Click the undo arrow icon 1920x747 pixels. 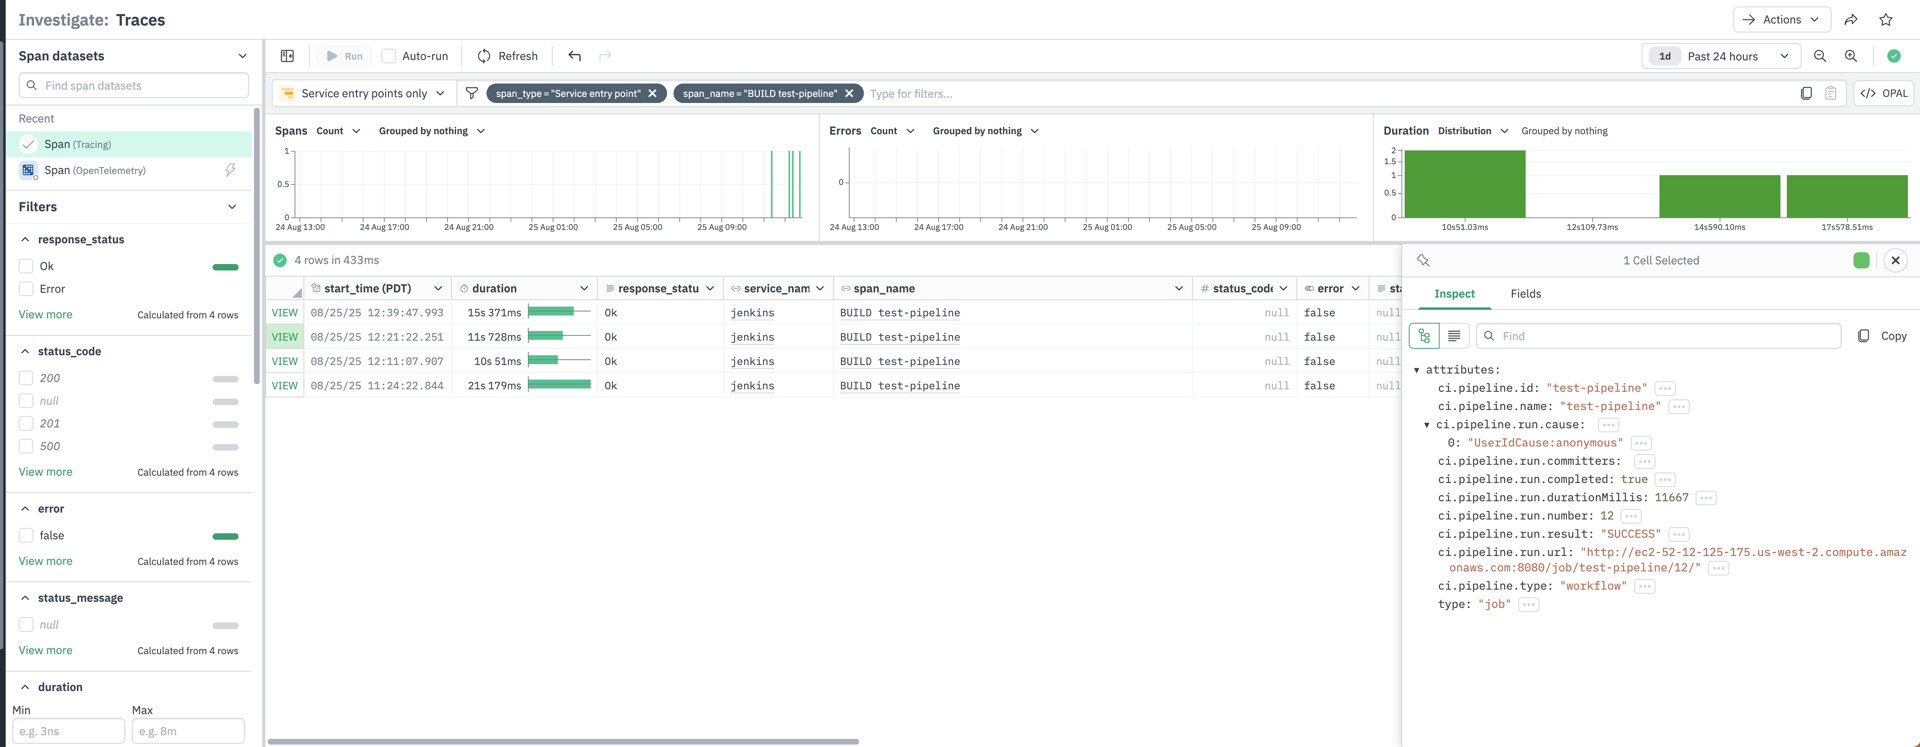coord(574,56)
